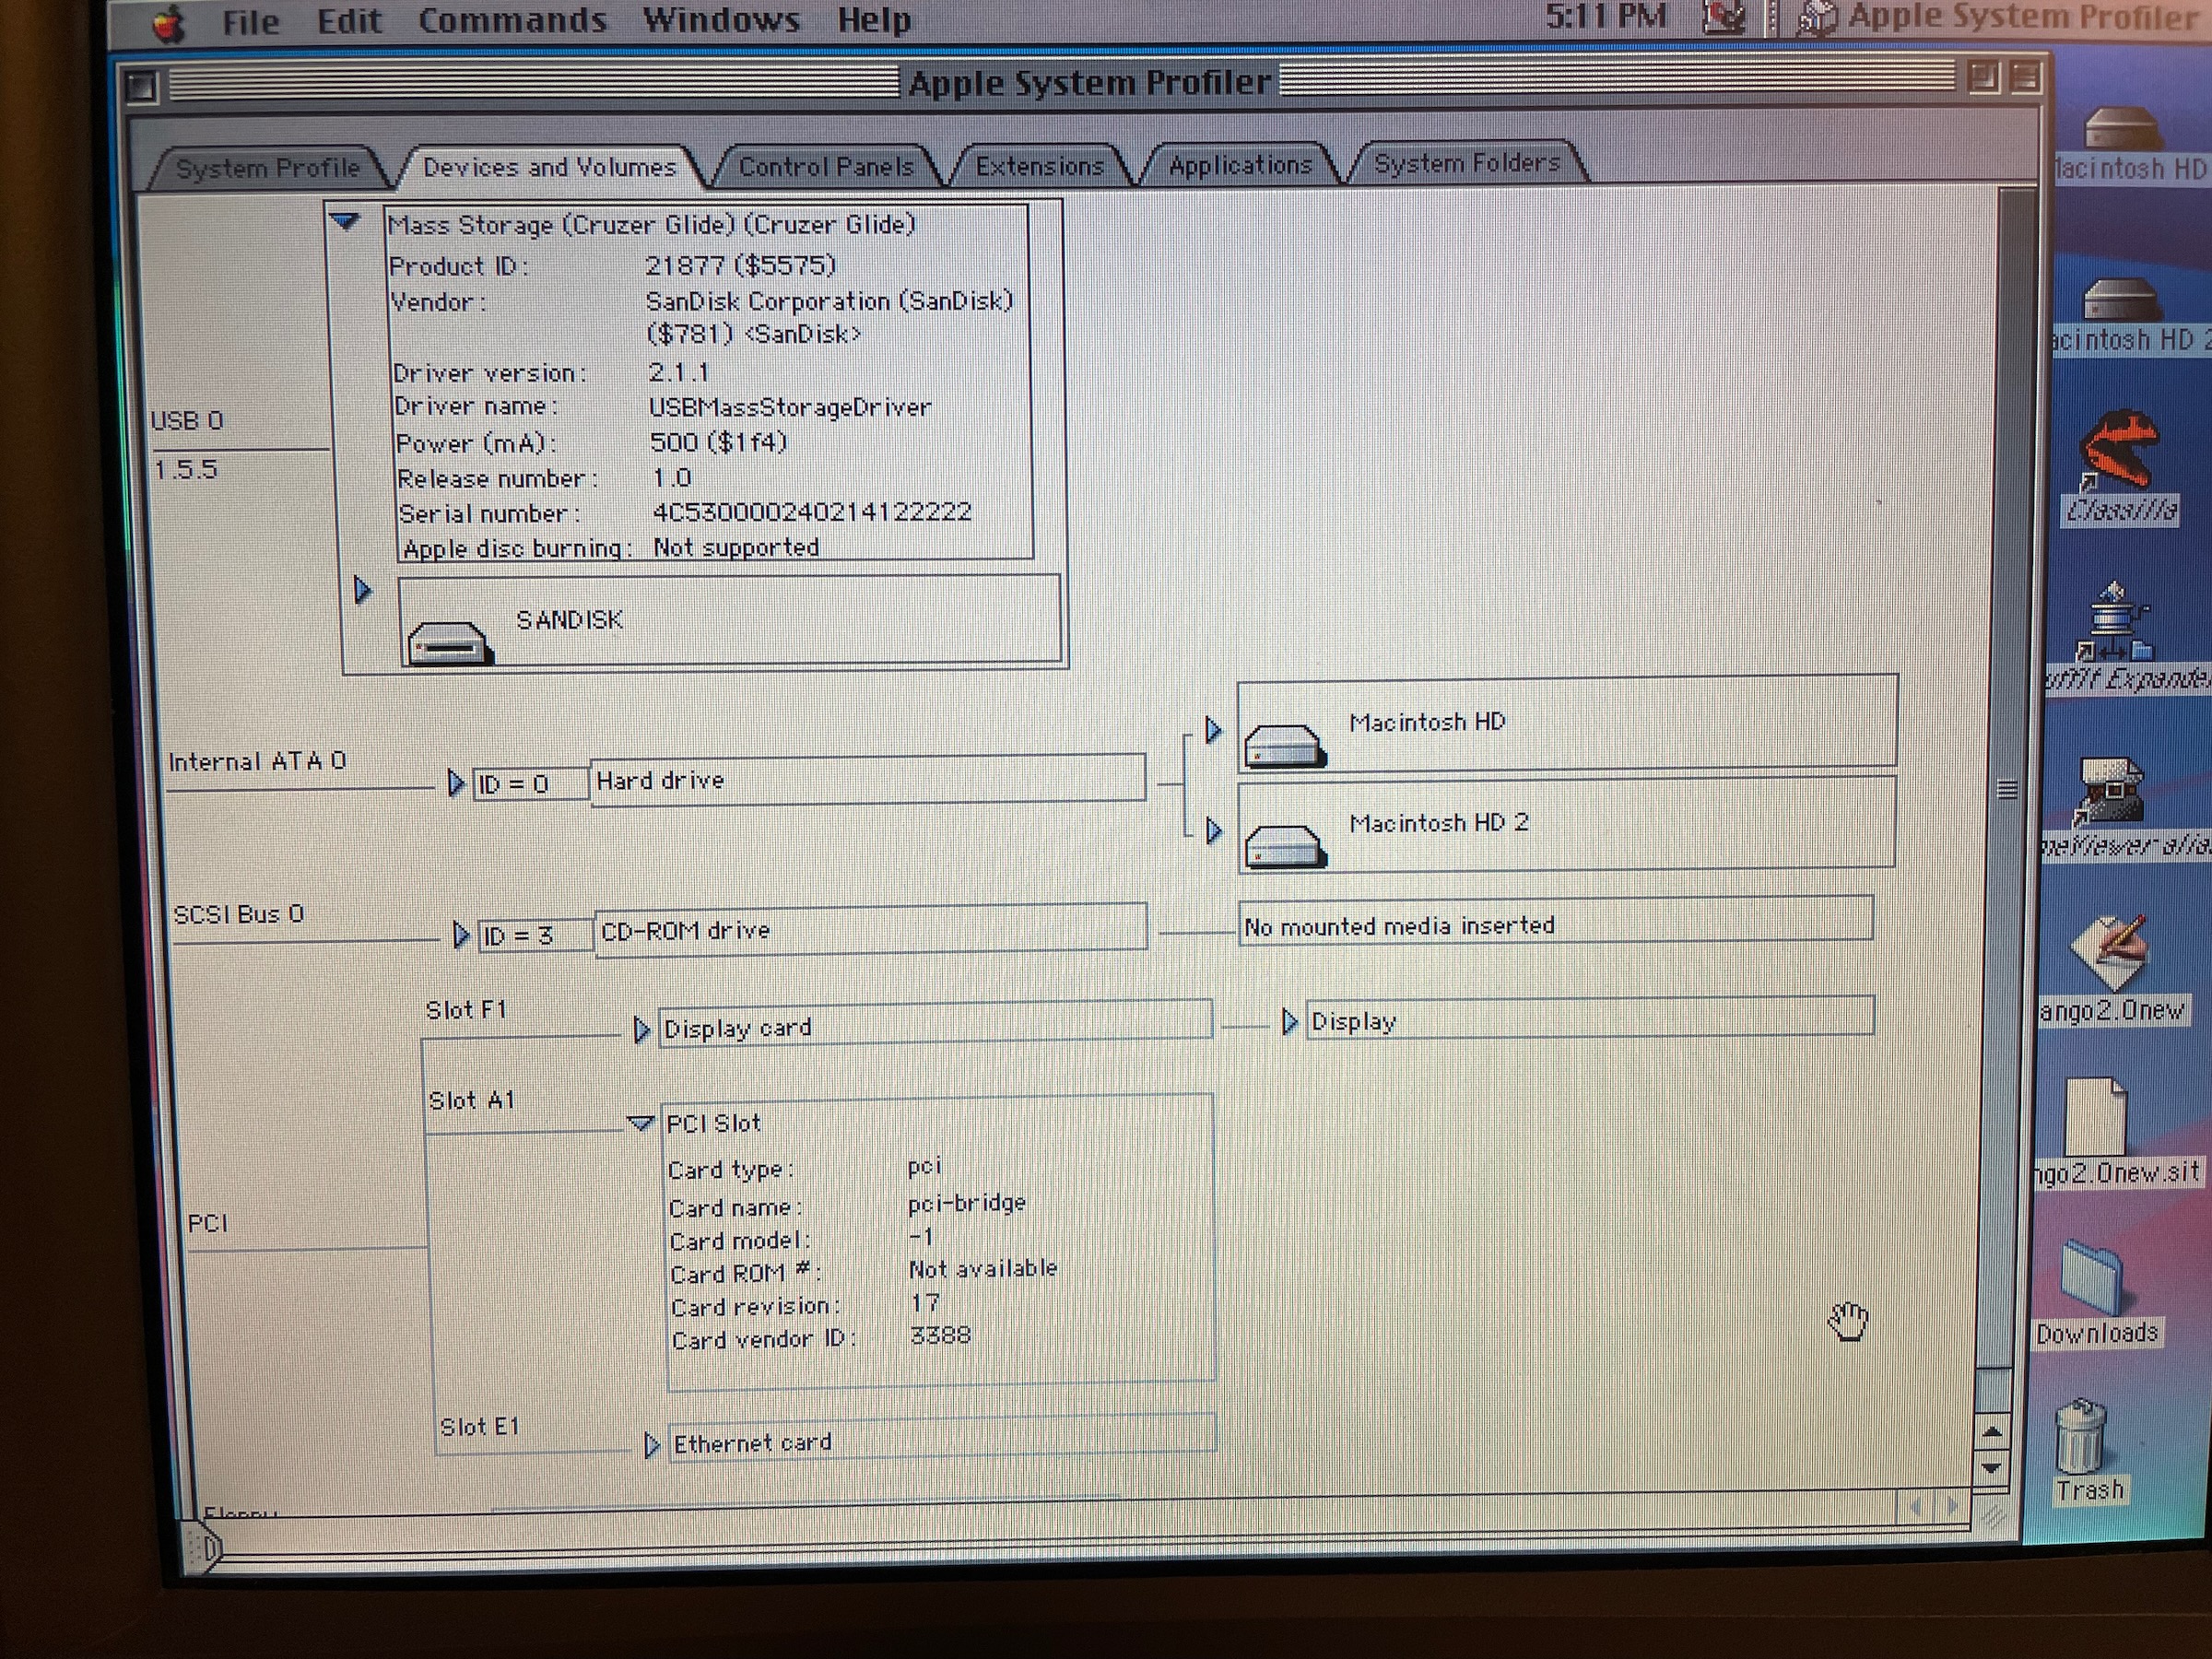Open the Apple System Profiler application menu
2212x1659 pixels.
tap(2000, 18)
